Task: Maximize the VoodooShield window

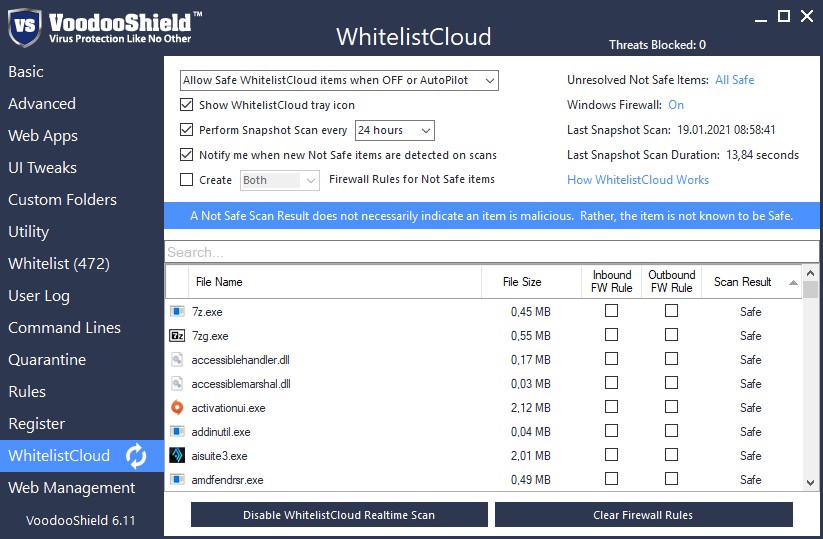Action: (x=784, y=16)
